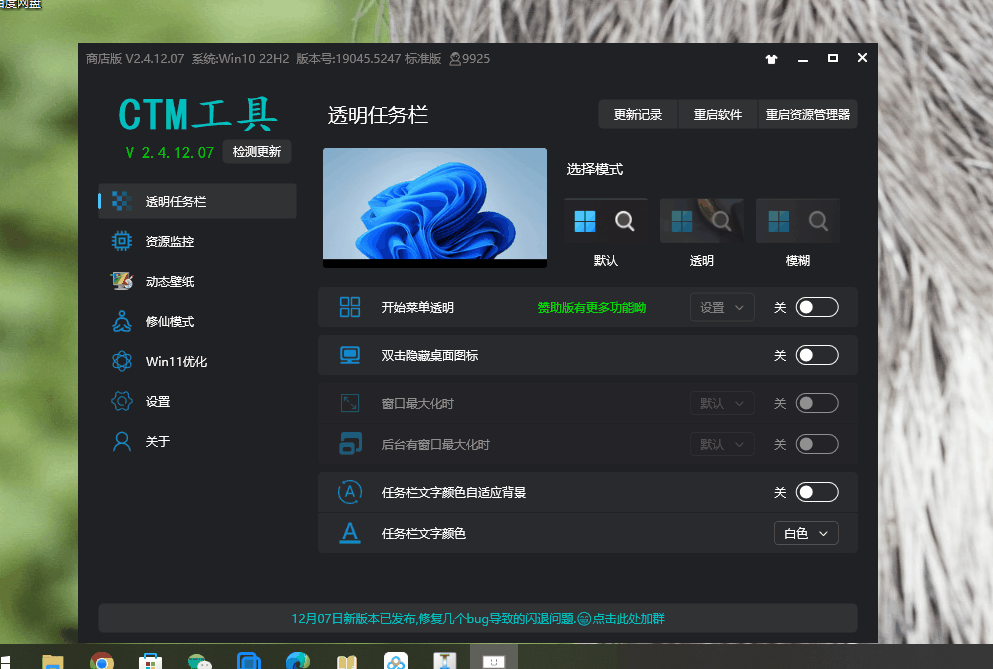Click the Windows 11 wallpaper preview image
The height and width of the screenshot is (669, 993).
coord(434,207)
